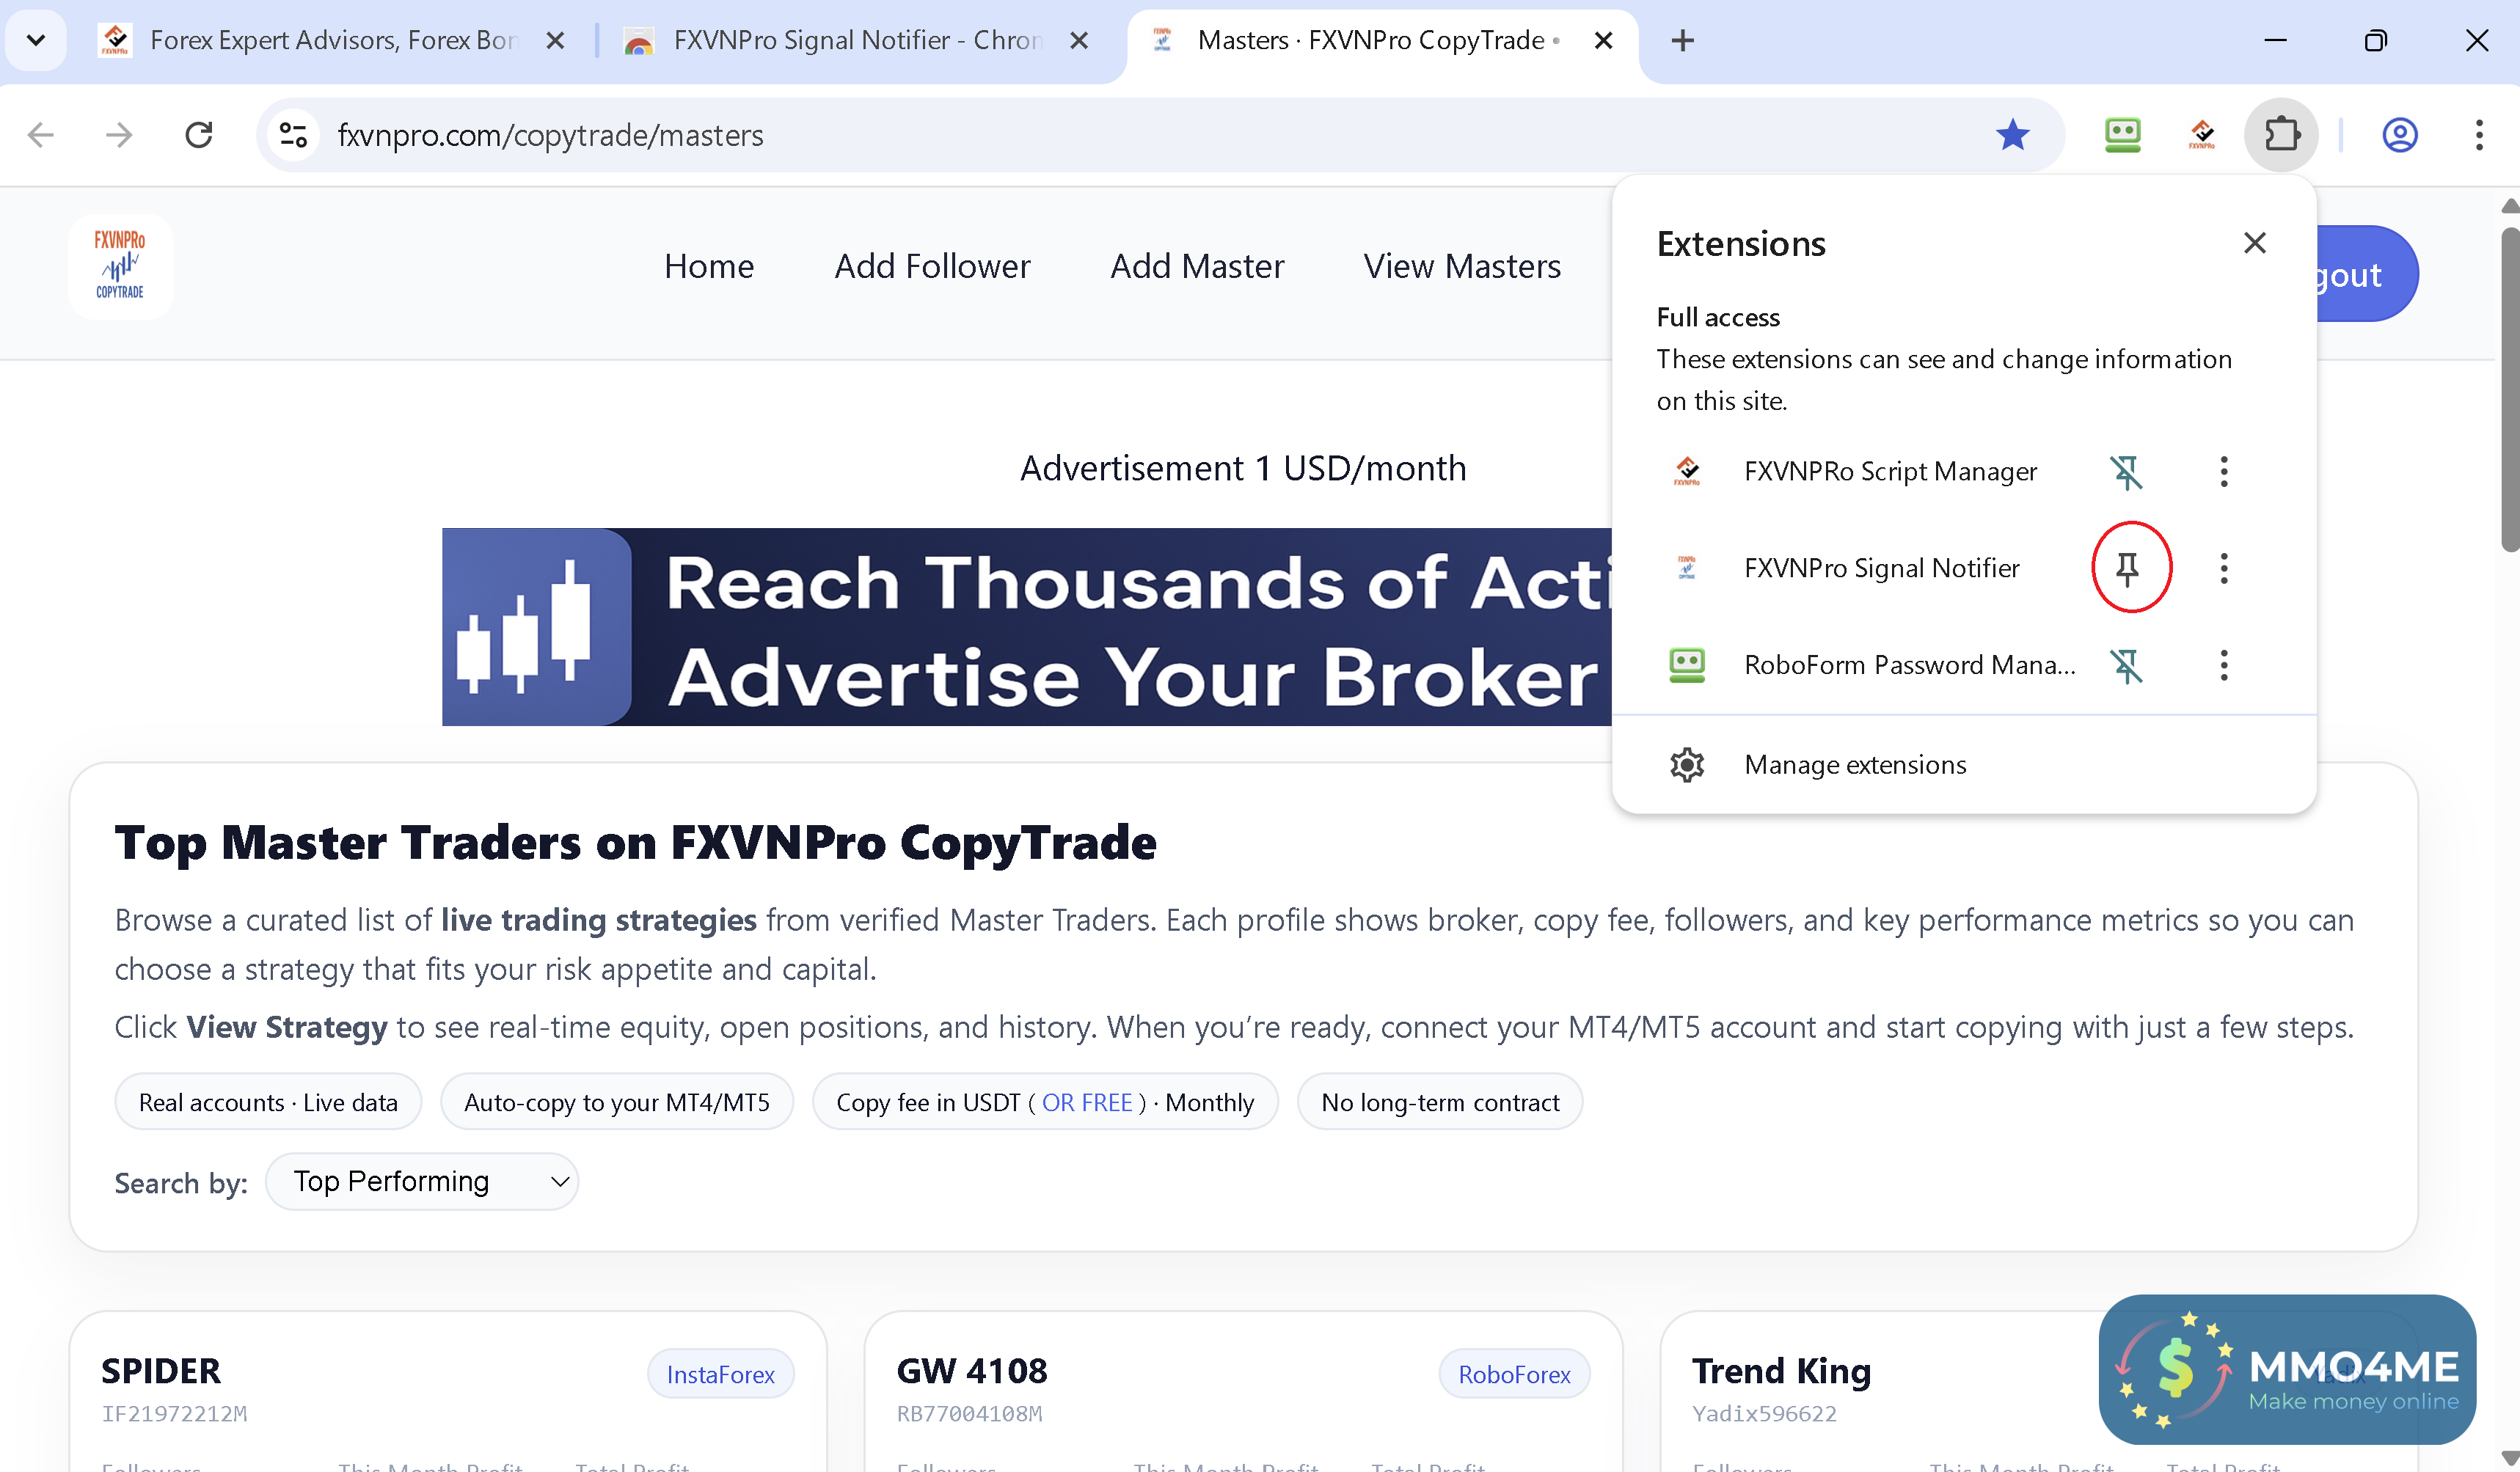Click the View Masters navigation link
Image resolution: width=2520 pixels, height=1472 pixels.
(x=1462, y=266)
